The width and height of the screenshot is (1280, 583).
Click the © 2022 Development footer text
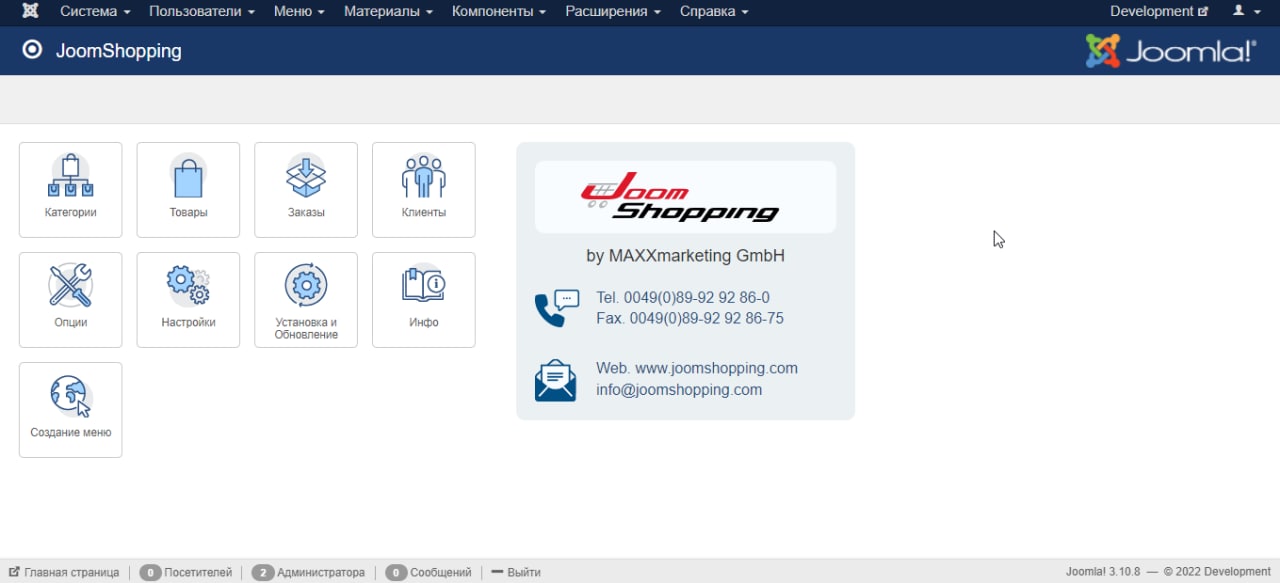click(x=1217, y=572)
